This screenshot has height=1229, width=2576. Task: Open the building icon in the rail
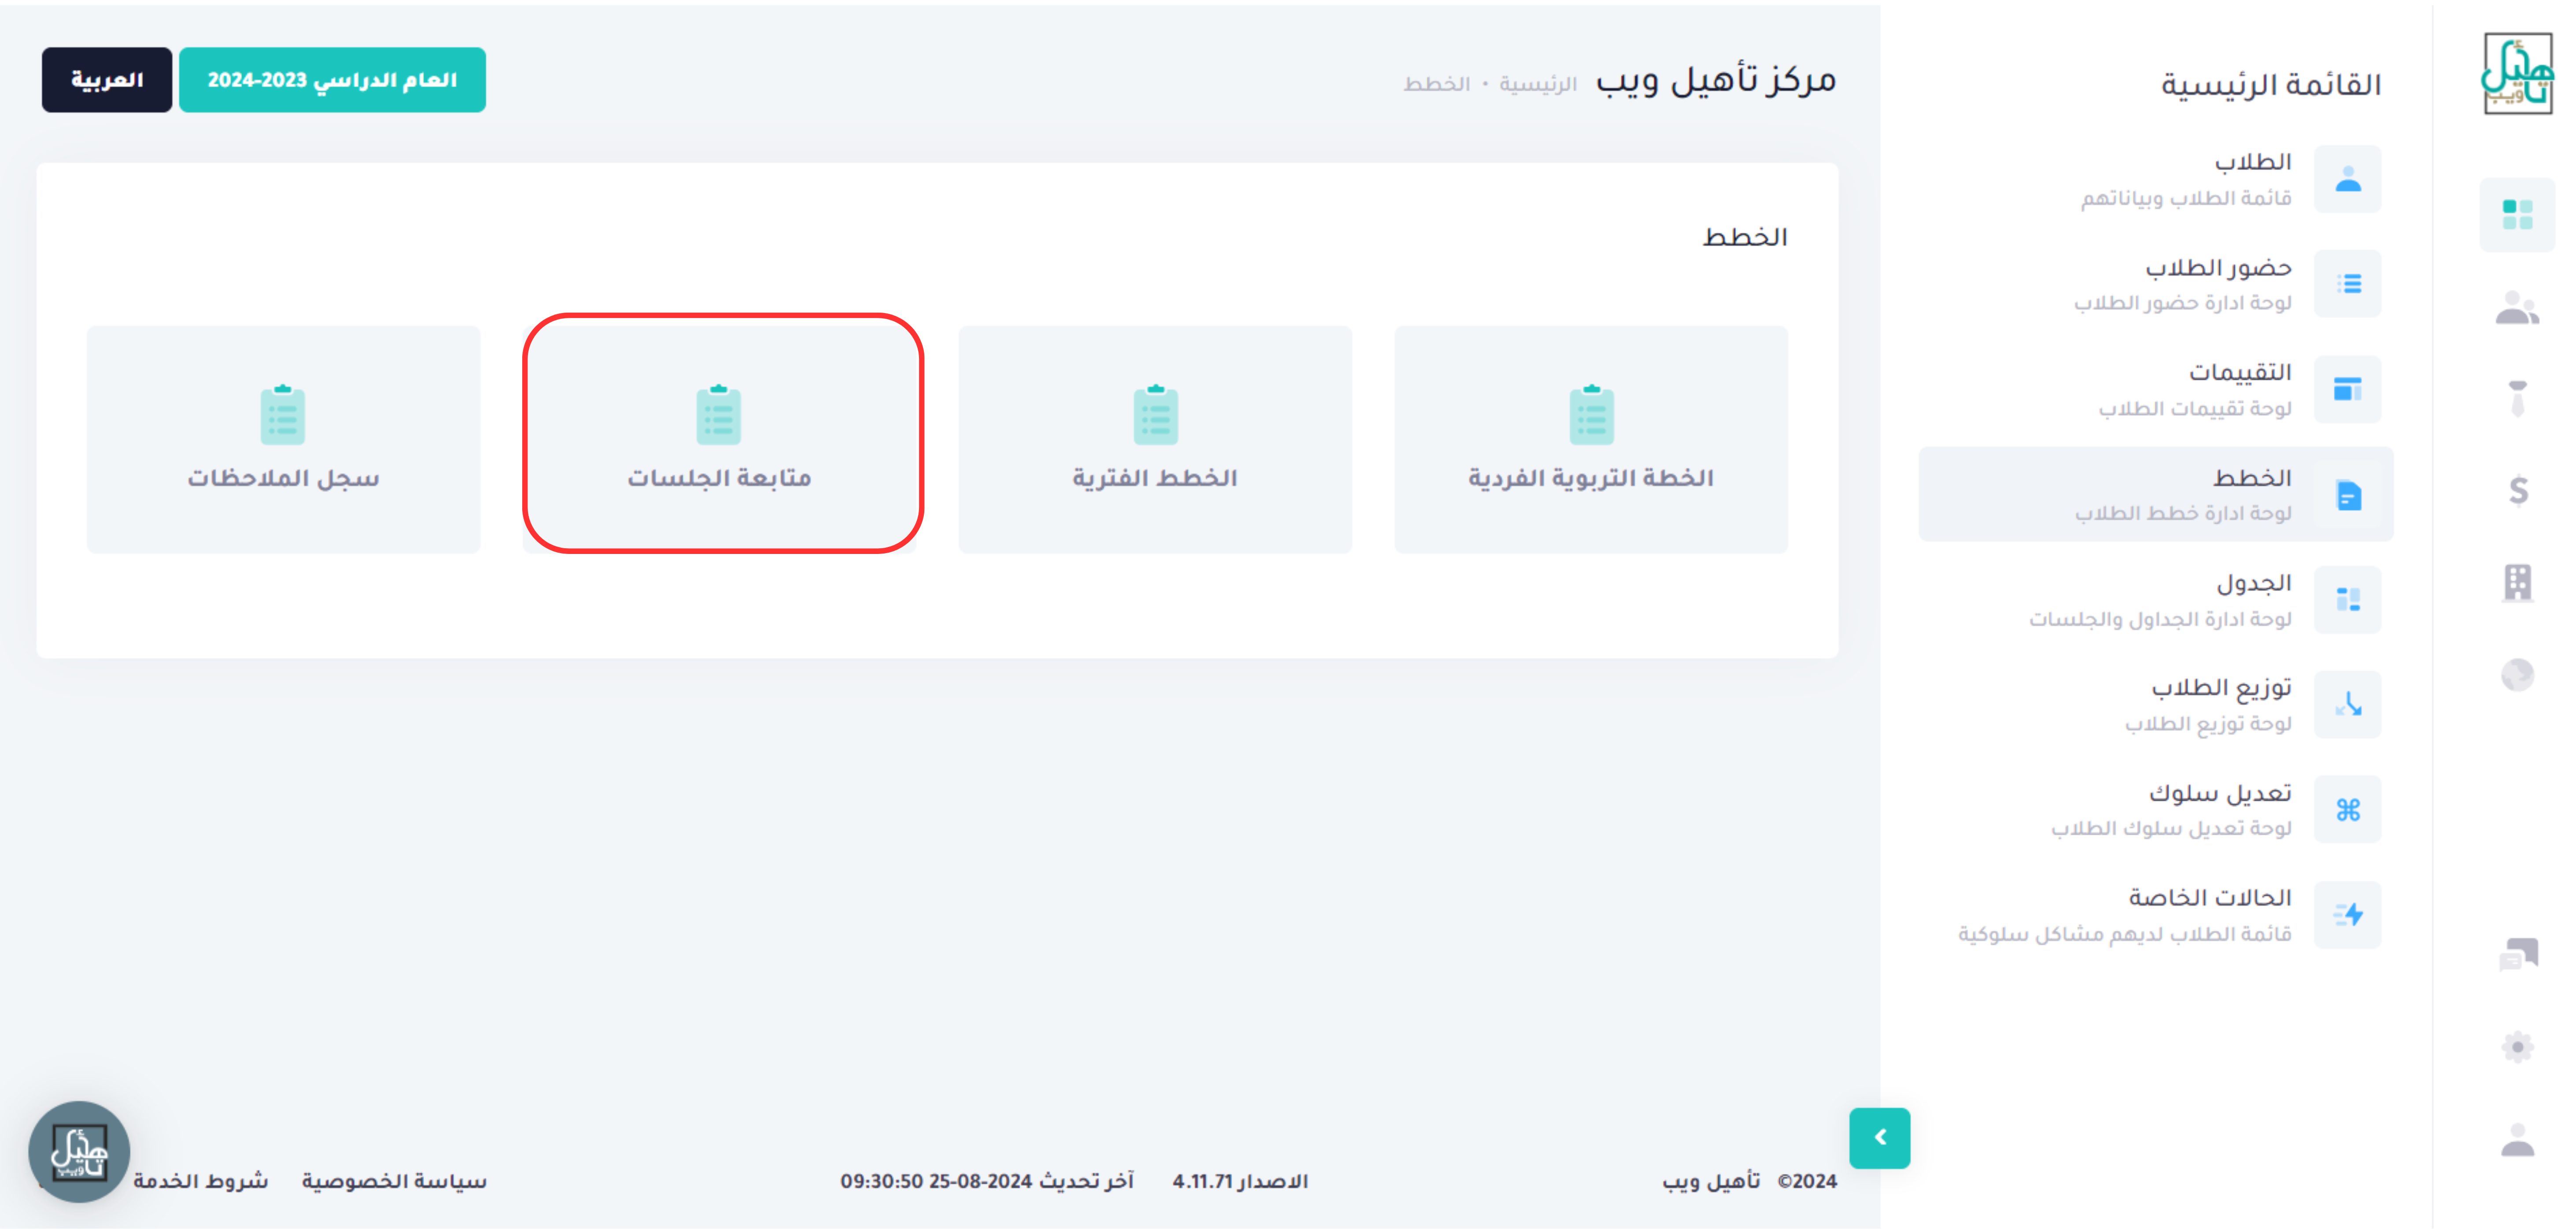2517,582
